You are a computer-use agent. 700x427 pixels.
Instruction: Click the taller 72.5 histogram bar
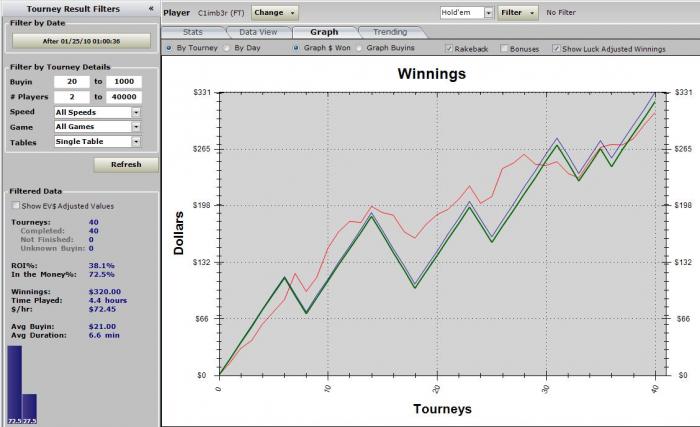coord(15,384)
